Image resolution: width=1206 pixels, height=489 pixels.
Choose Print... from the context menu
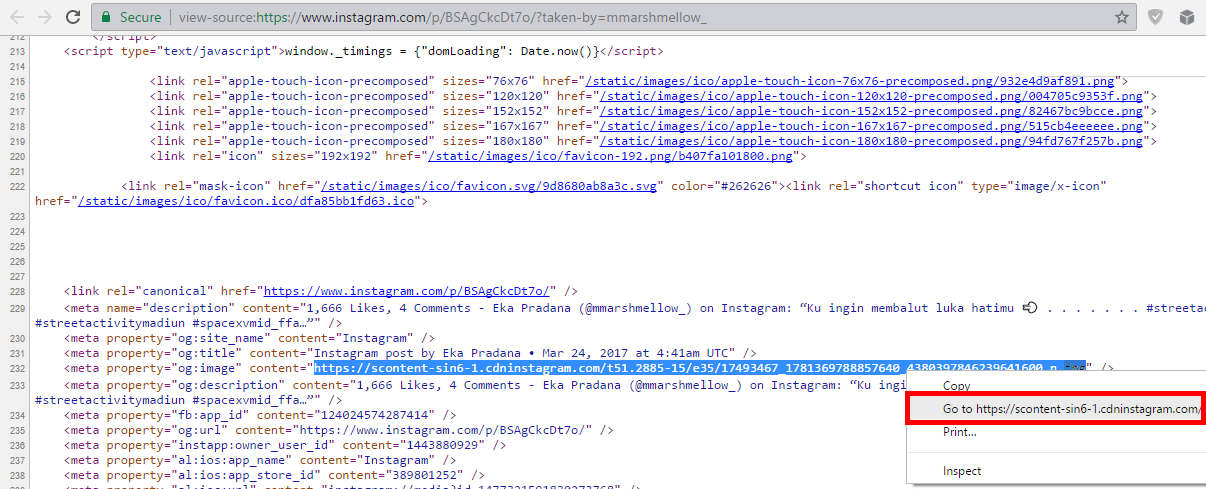pos(960,432)
